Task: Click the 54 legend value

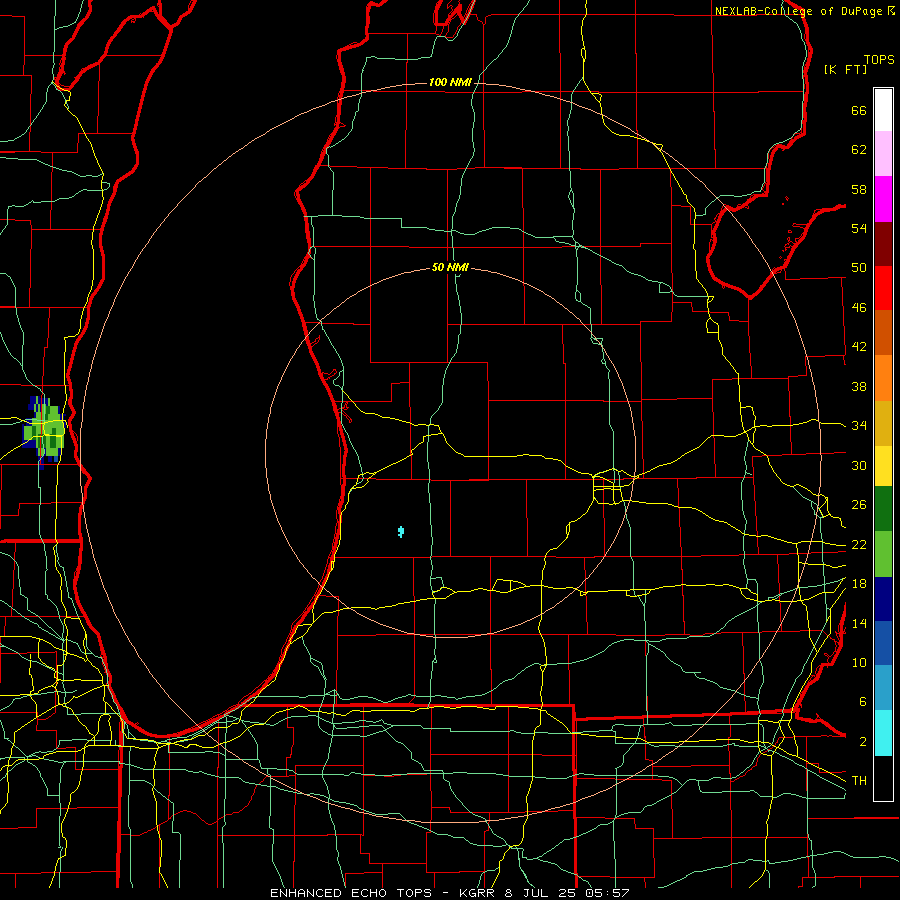Action: point(859,228)
